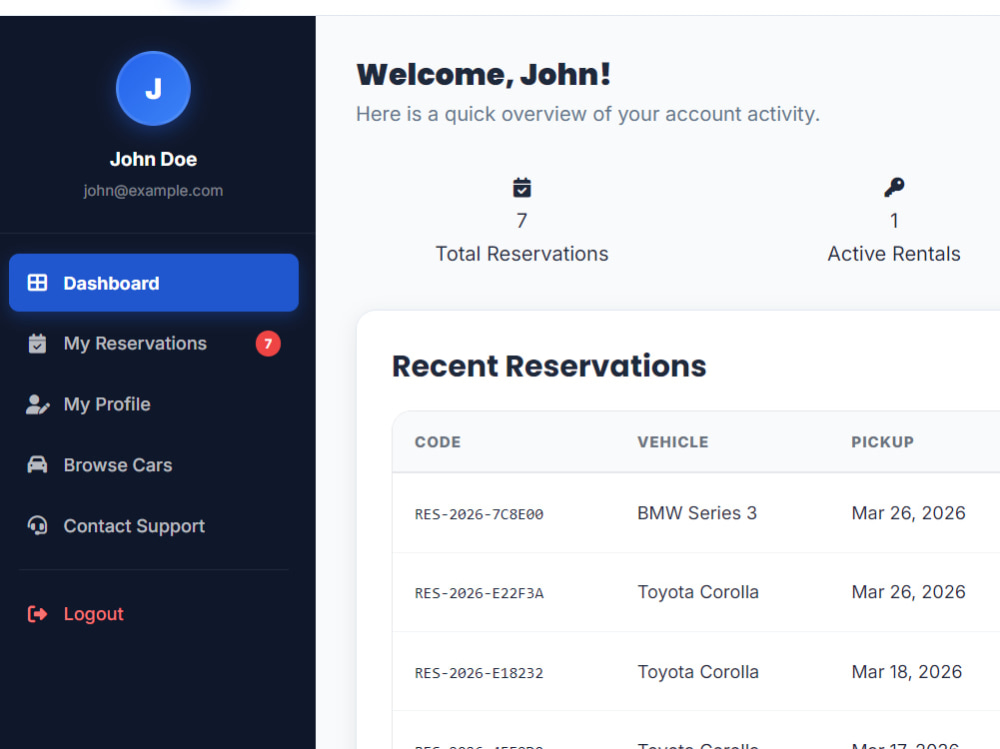This screenshot has width=1000, height=749.
Task: Click the total reservations count 7
Action: (x=522, y=221)
